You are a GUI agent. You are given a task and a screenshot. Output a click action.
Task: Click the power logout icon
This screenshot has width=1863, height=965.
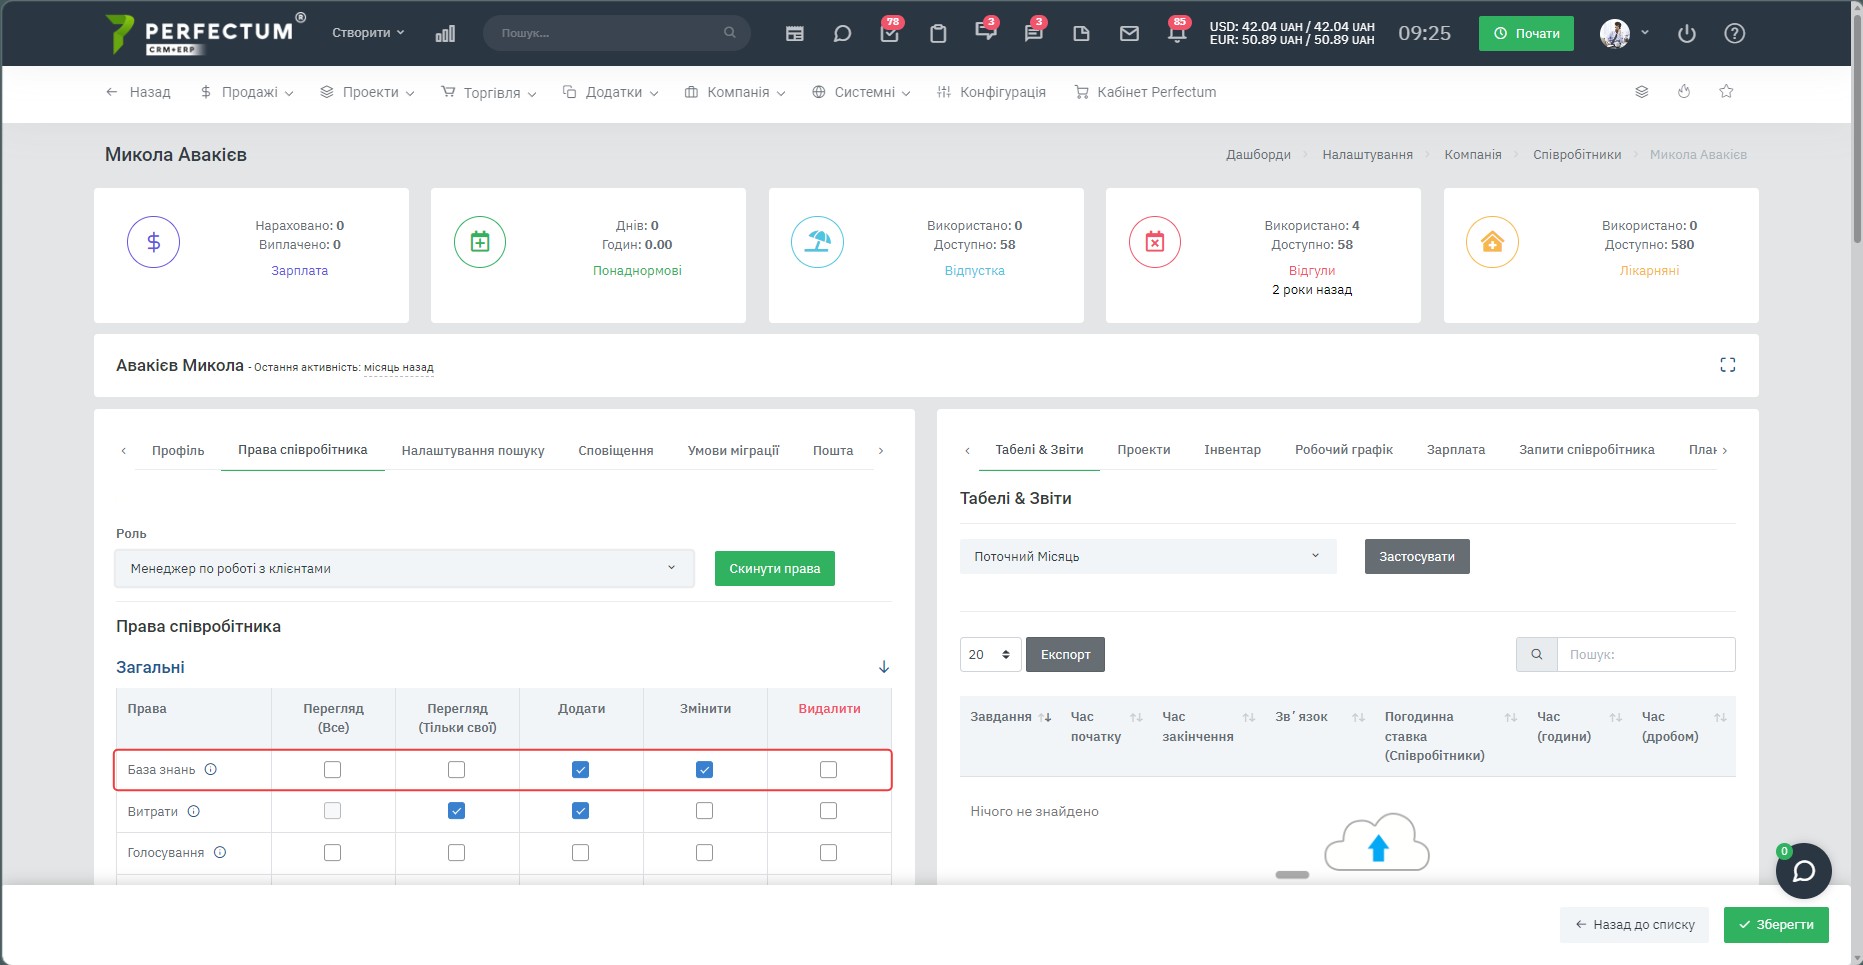[1687, 33]
